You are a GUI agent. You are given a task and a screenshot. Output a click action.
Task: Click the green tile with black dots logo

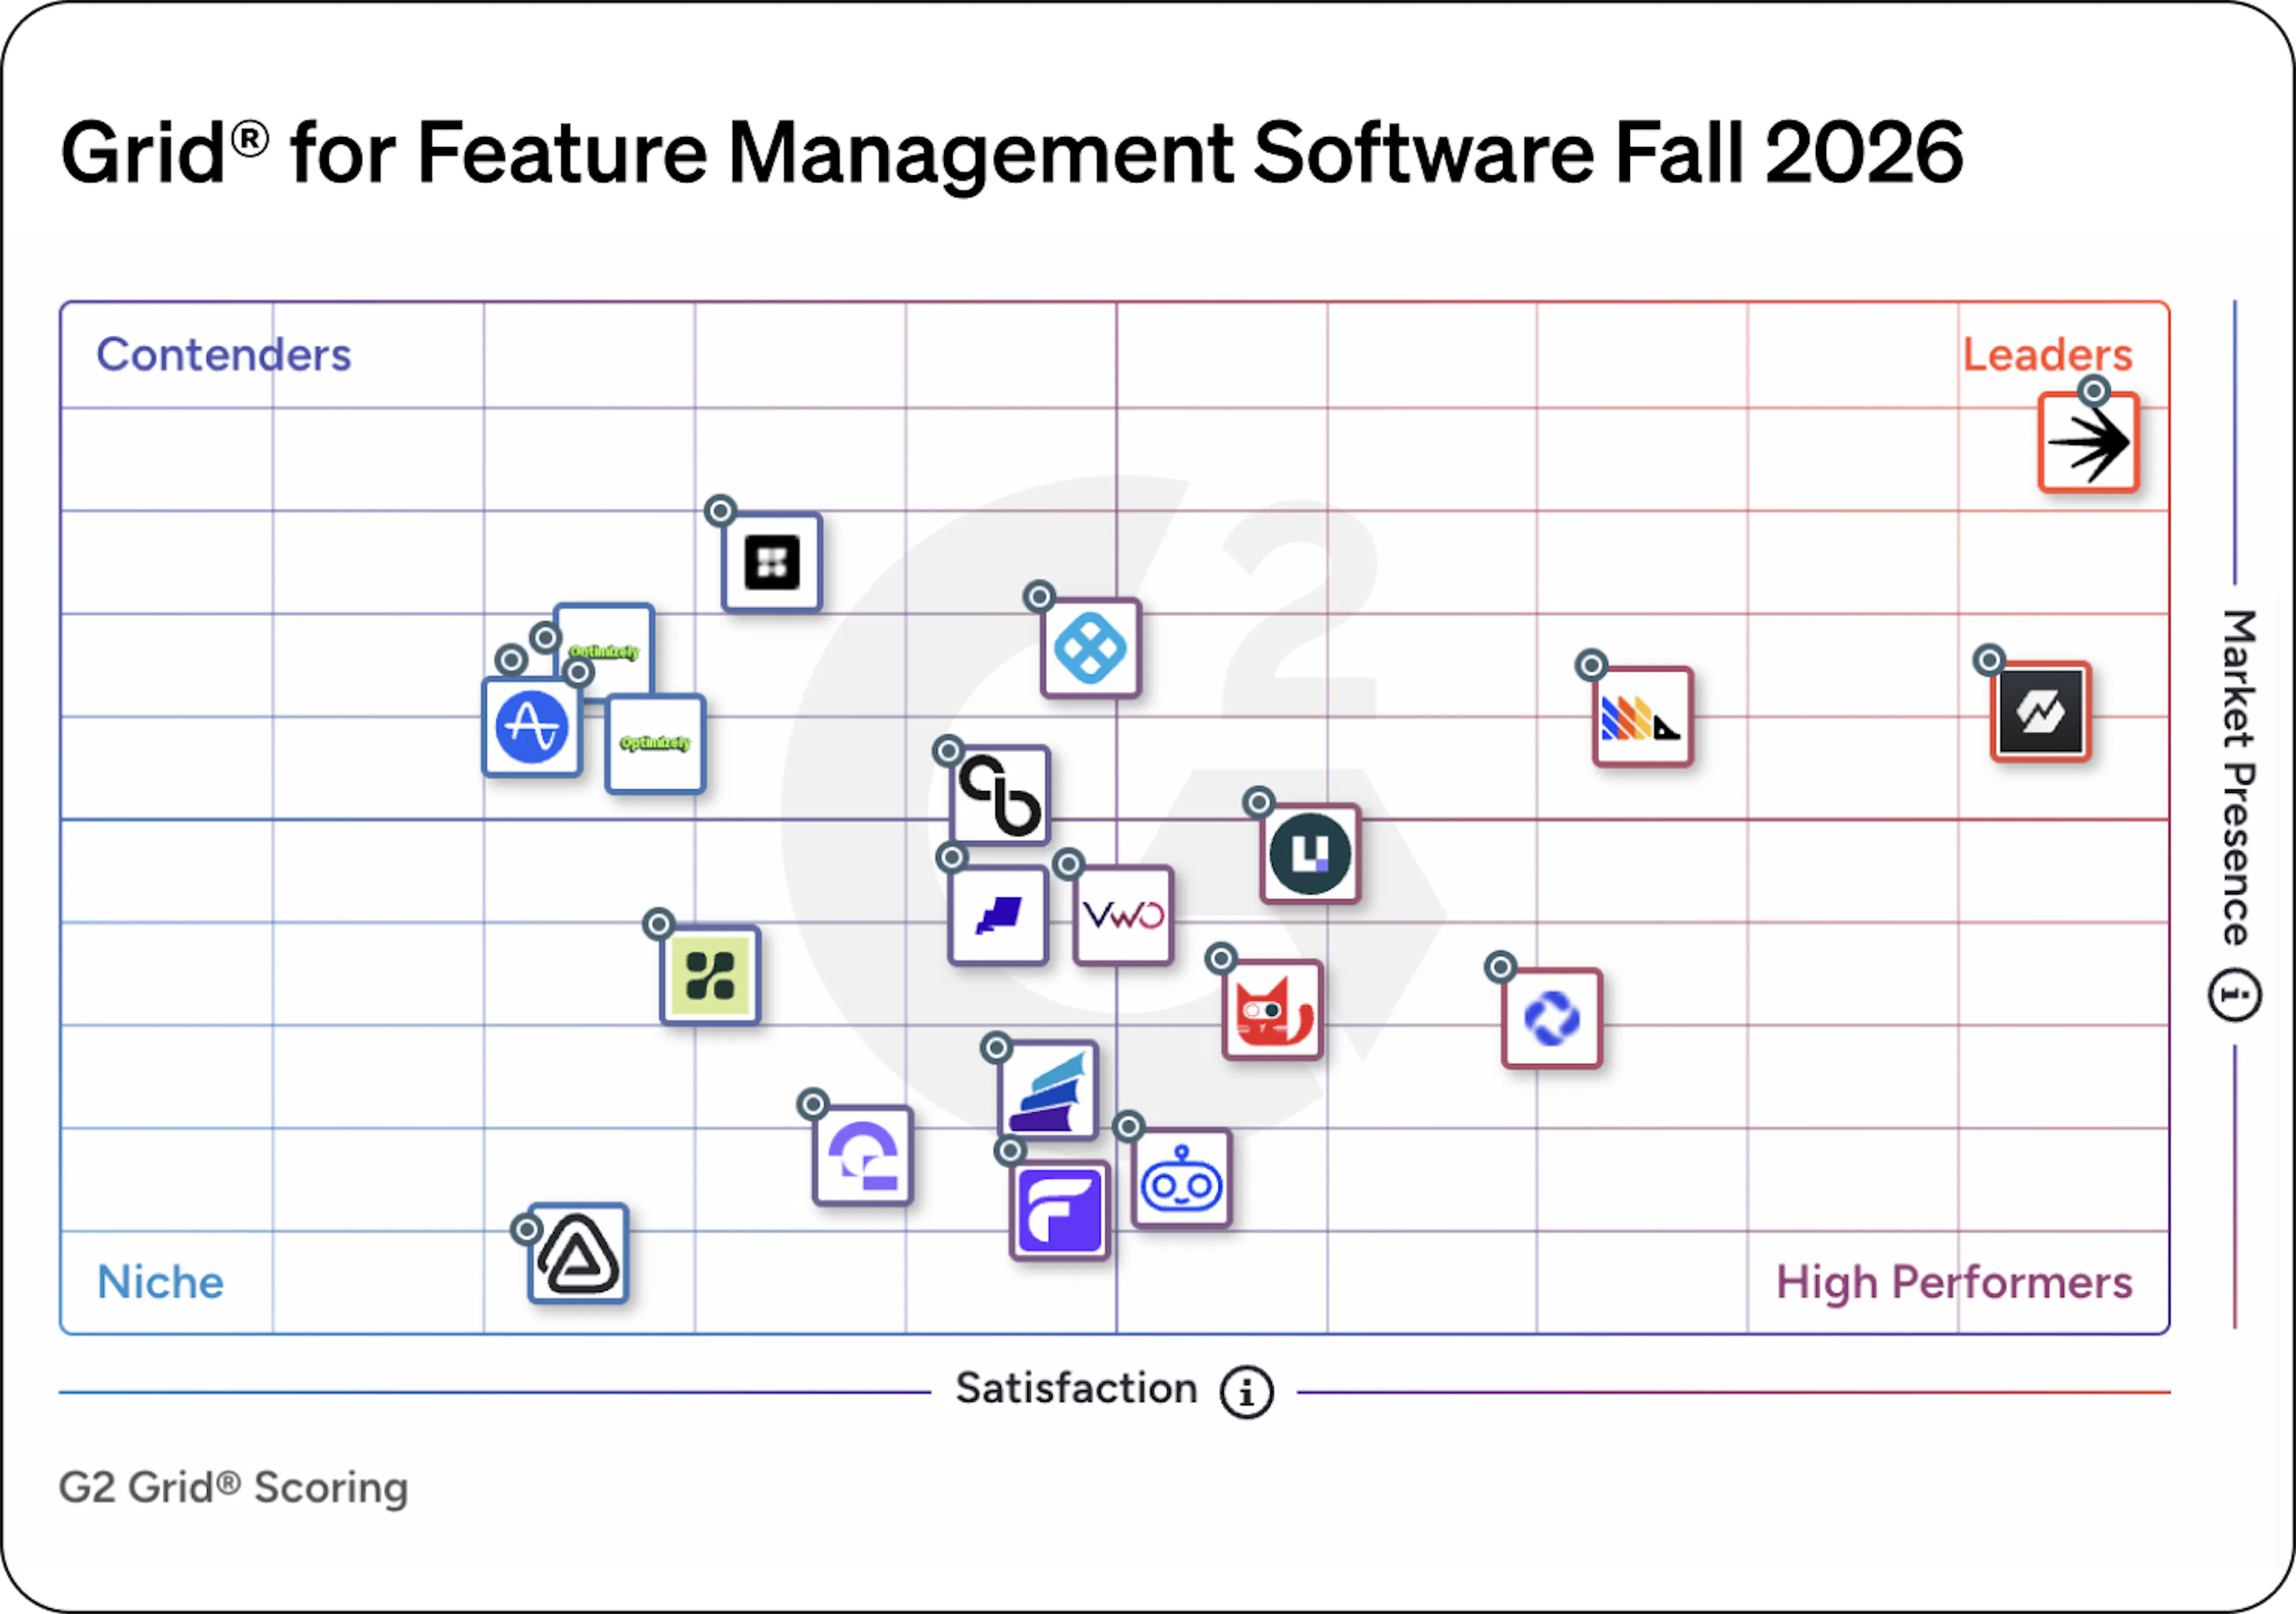point(710,976)
